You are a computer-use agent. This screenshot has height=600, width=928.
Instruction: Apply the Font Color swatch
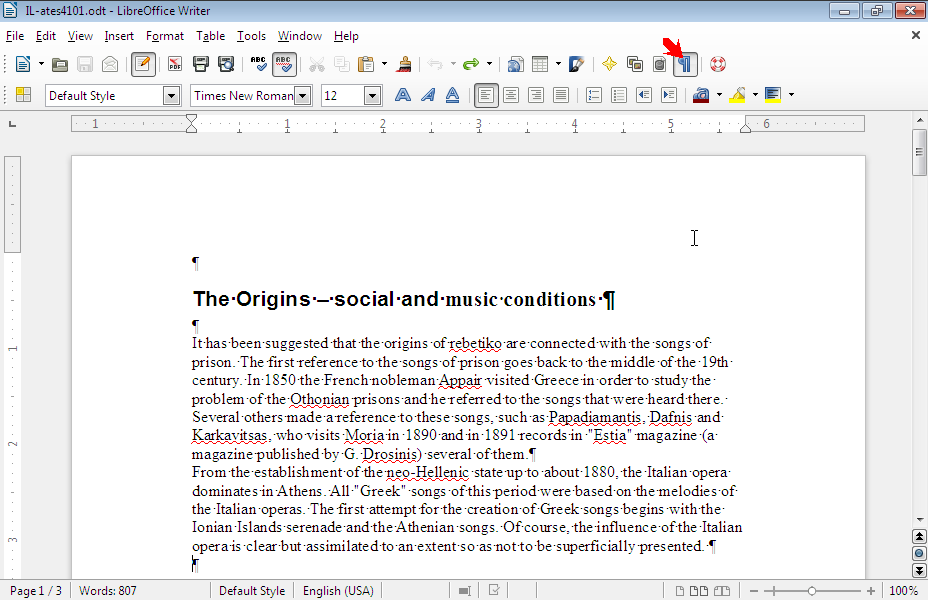tap(701, 95)
